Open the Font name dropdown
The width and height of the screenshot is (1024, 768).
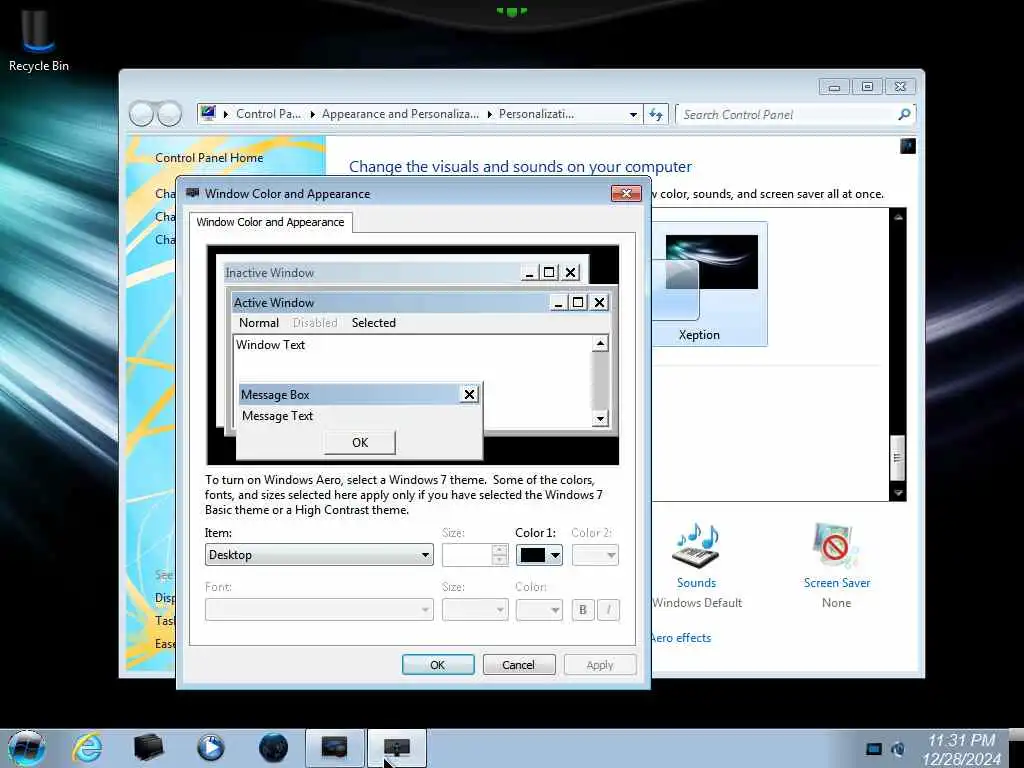[319, 609]
